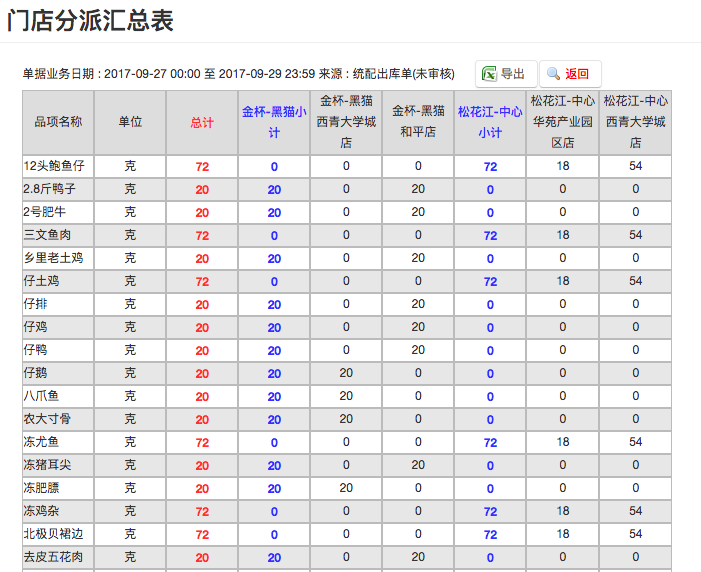Select the 农大寸骨 item name

[x=47, y=419]
